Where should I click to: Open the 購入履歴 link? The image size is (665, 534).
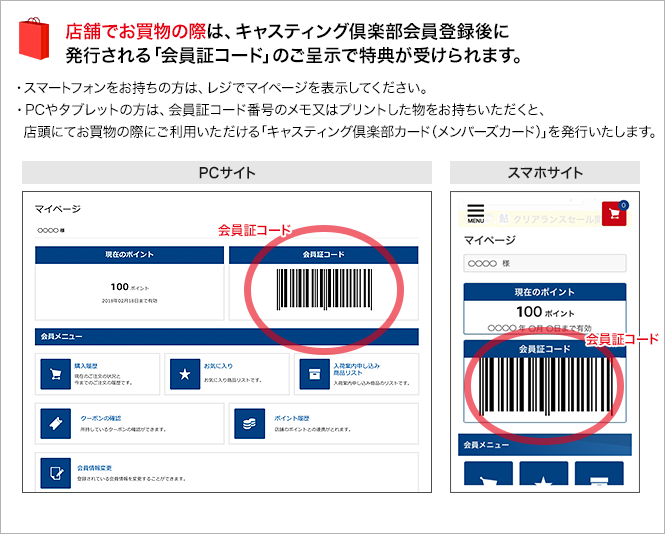pos(86,366)
